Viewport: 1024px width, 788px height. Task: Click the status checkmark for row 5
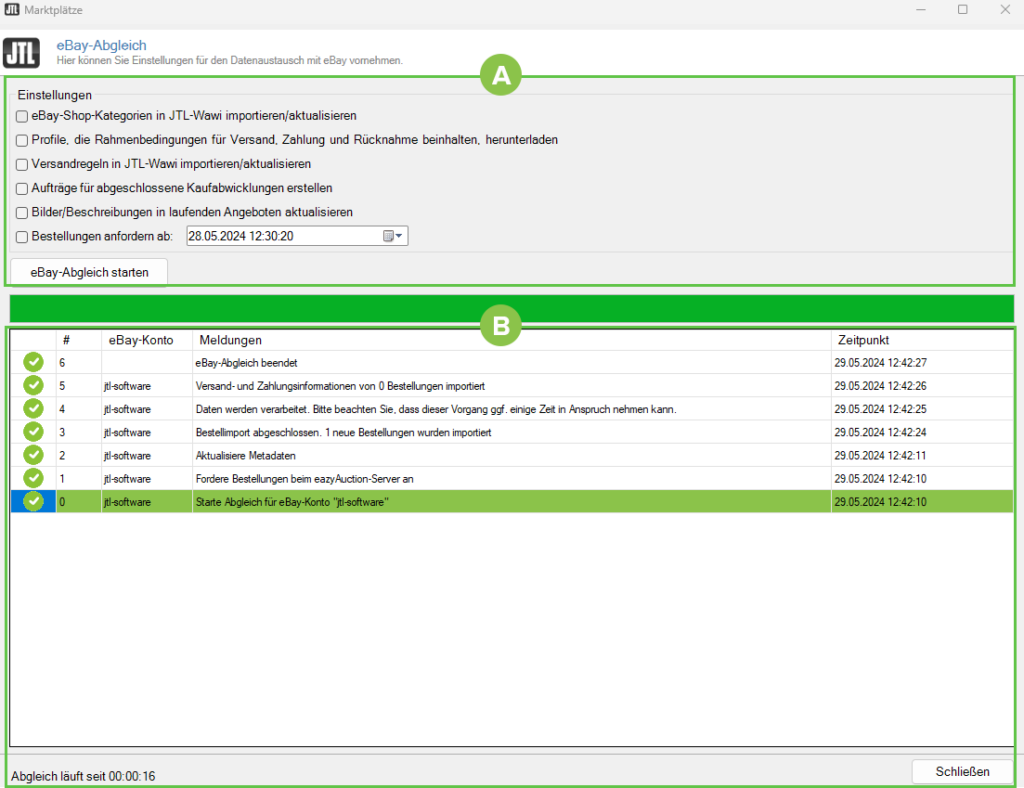[x=33, y=385]
